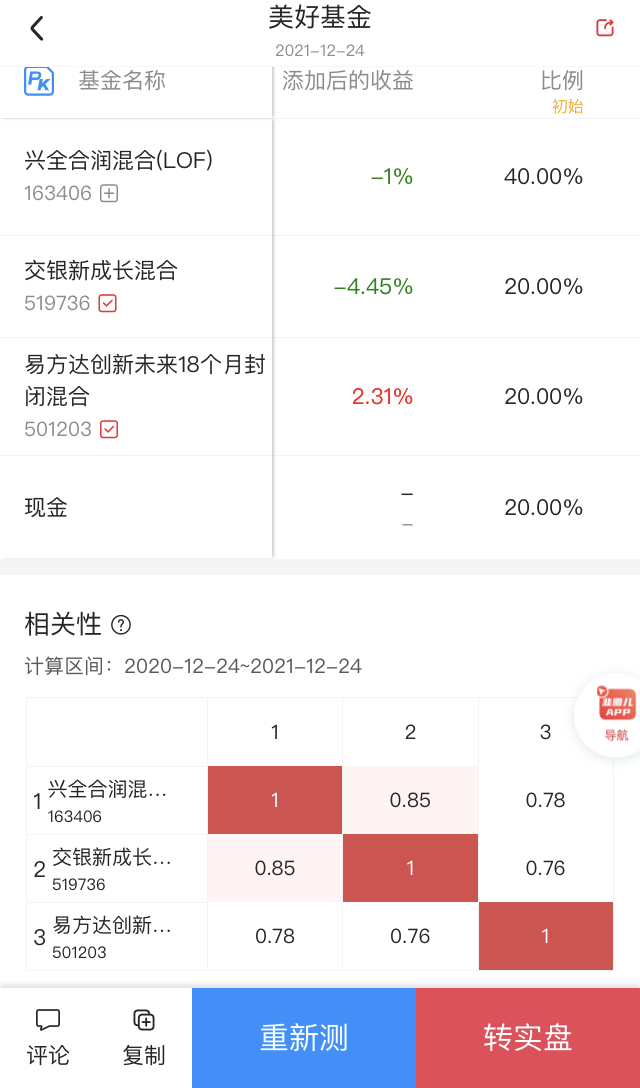Viewport: 640px width, 1088px height.
Task: Expand the plus box beside 163406
Action: coord(109,193)
